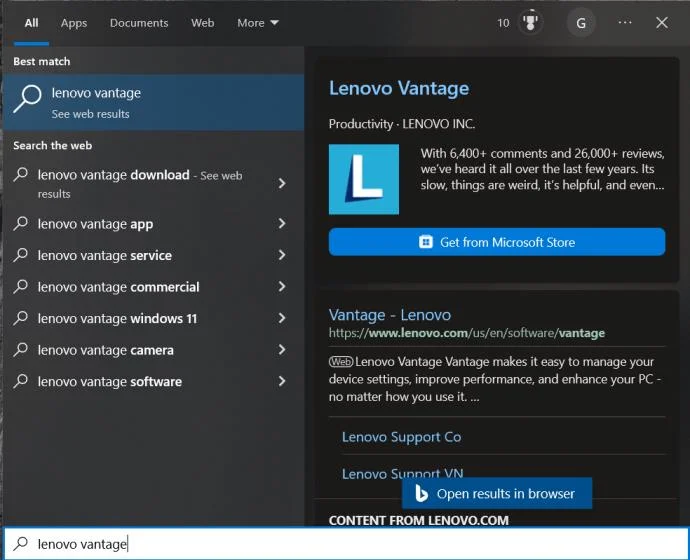Click the Lenovo Vantage L app logo

click(x=364, y=179)
